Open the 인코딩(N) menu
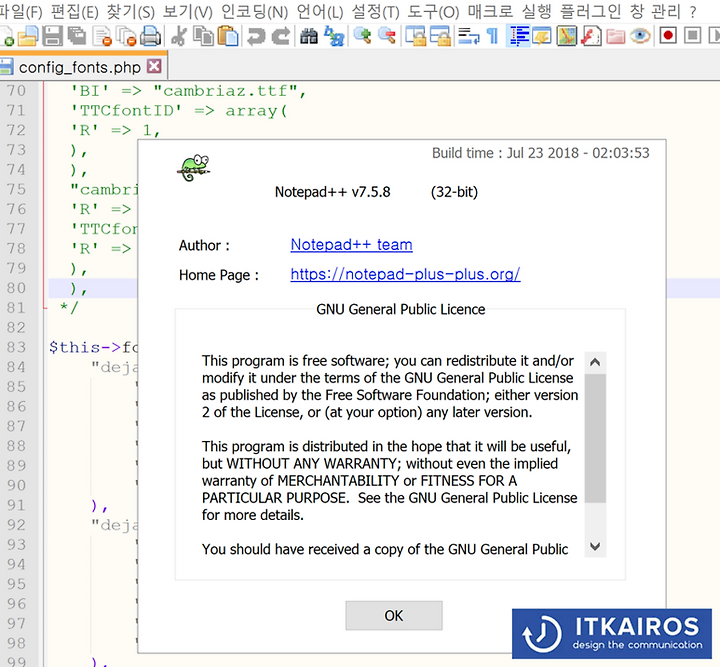Screen dimensions: 720x667 [x=254, y=11]
